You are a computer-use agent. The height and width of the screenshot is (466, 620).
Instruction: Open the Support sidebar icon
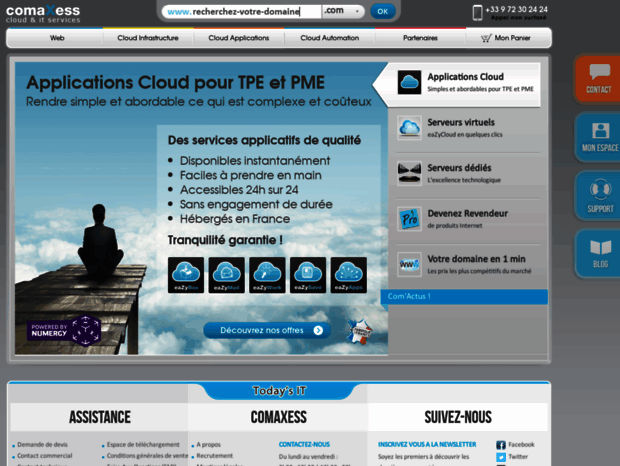point(599,194)
